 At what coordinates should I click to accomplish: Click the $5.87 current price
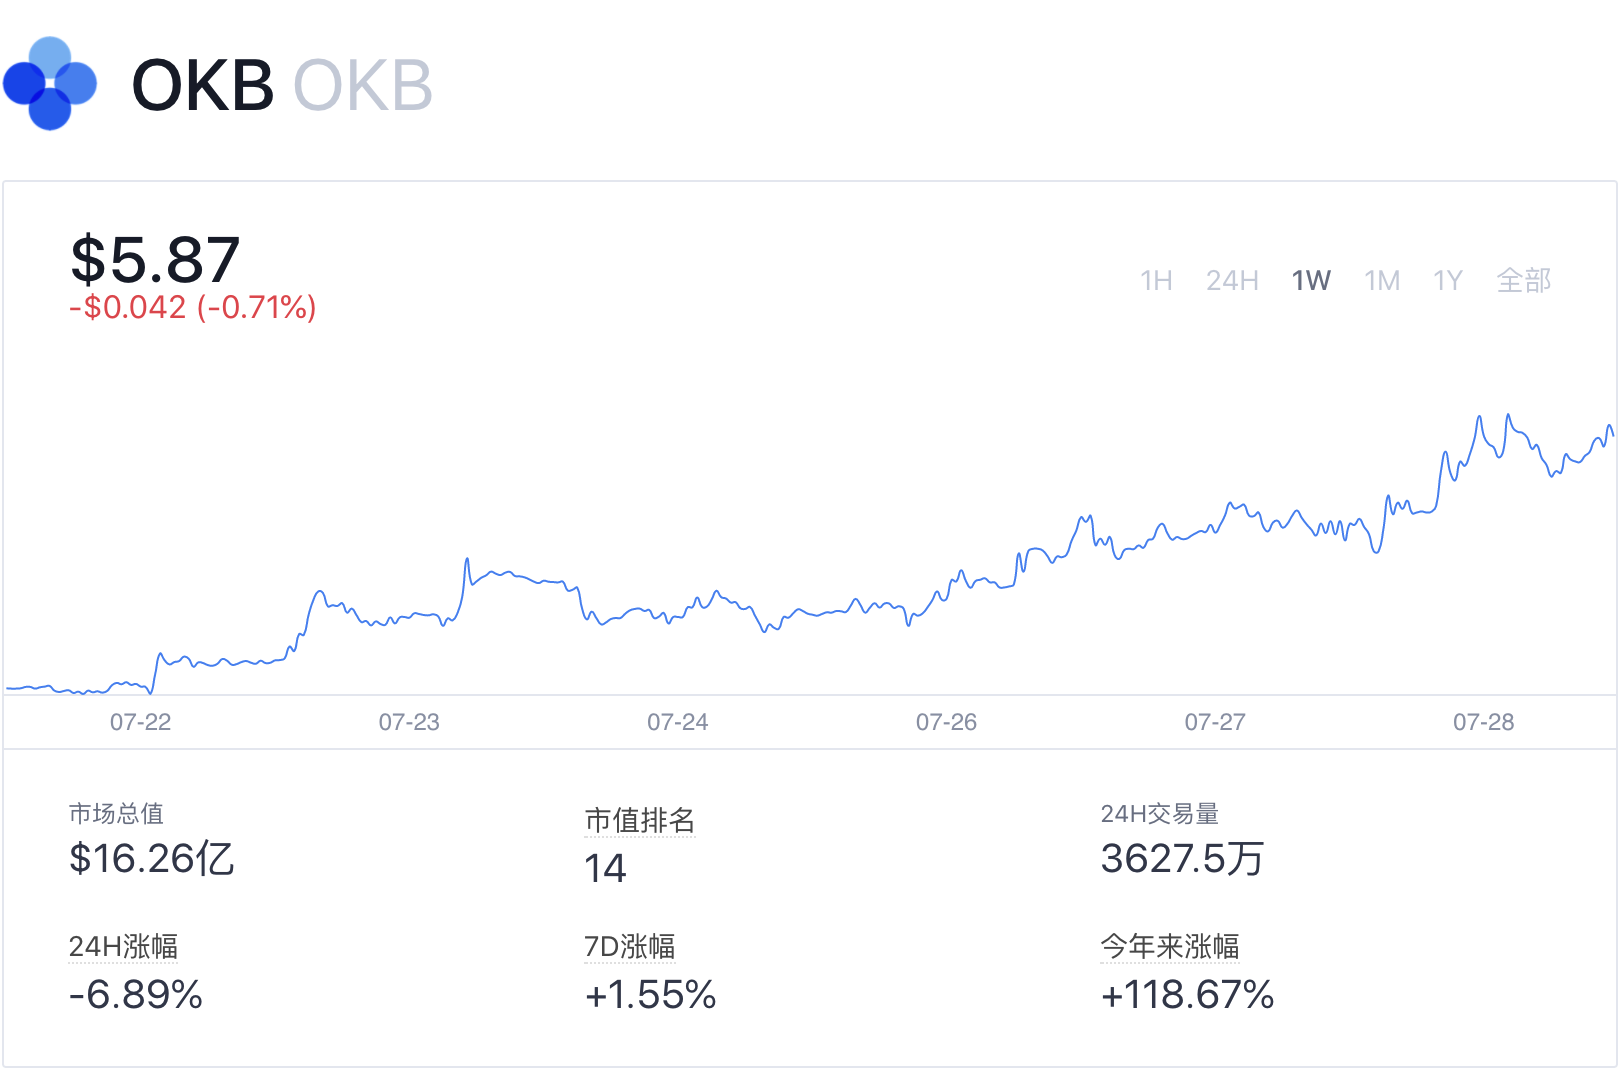[x=155, y=259]
